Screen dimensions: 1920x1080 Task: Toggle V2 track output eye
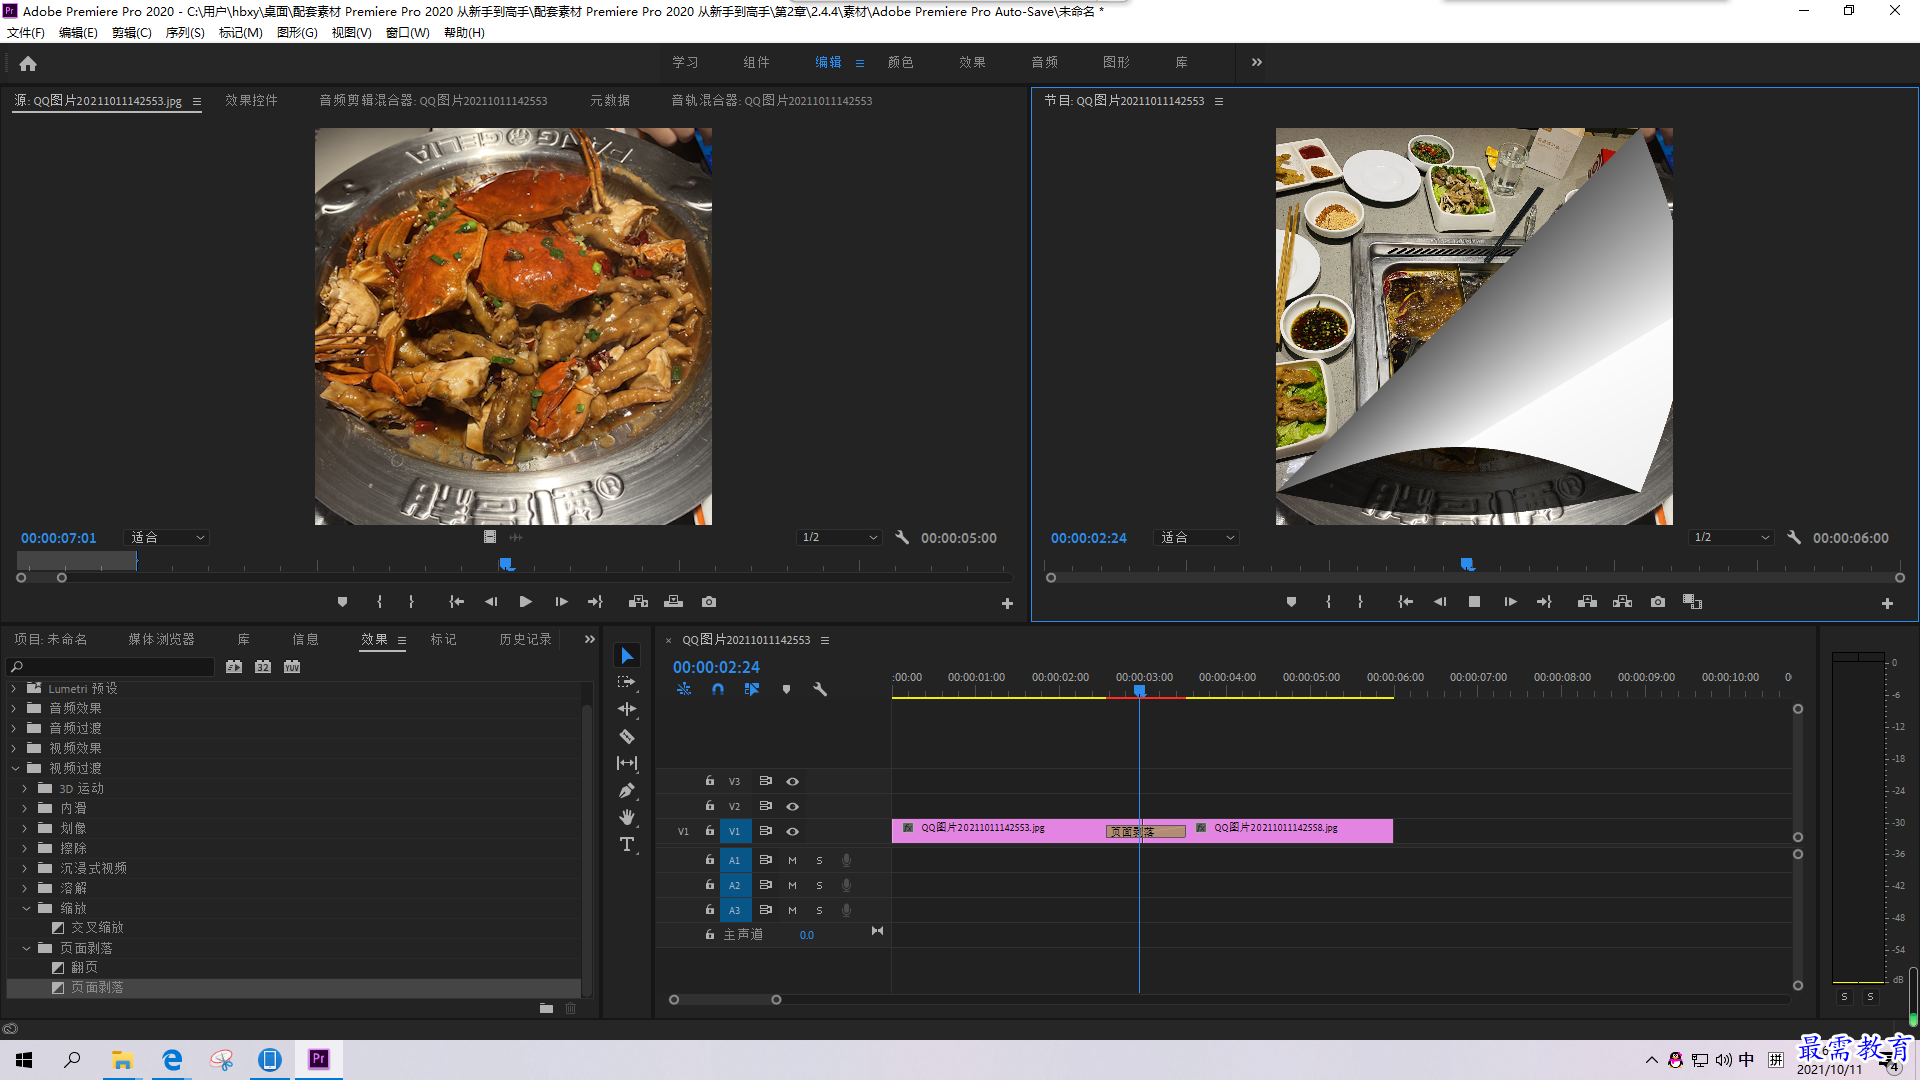coord(792,806)
